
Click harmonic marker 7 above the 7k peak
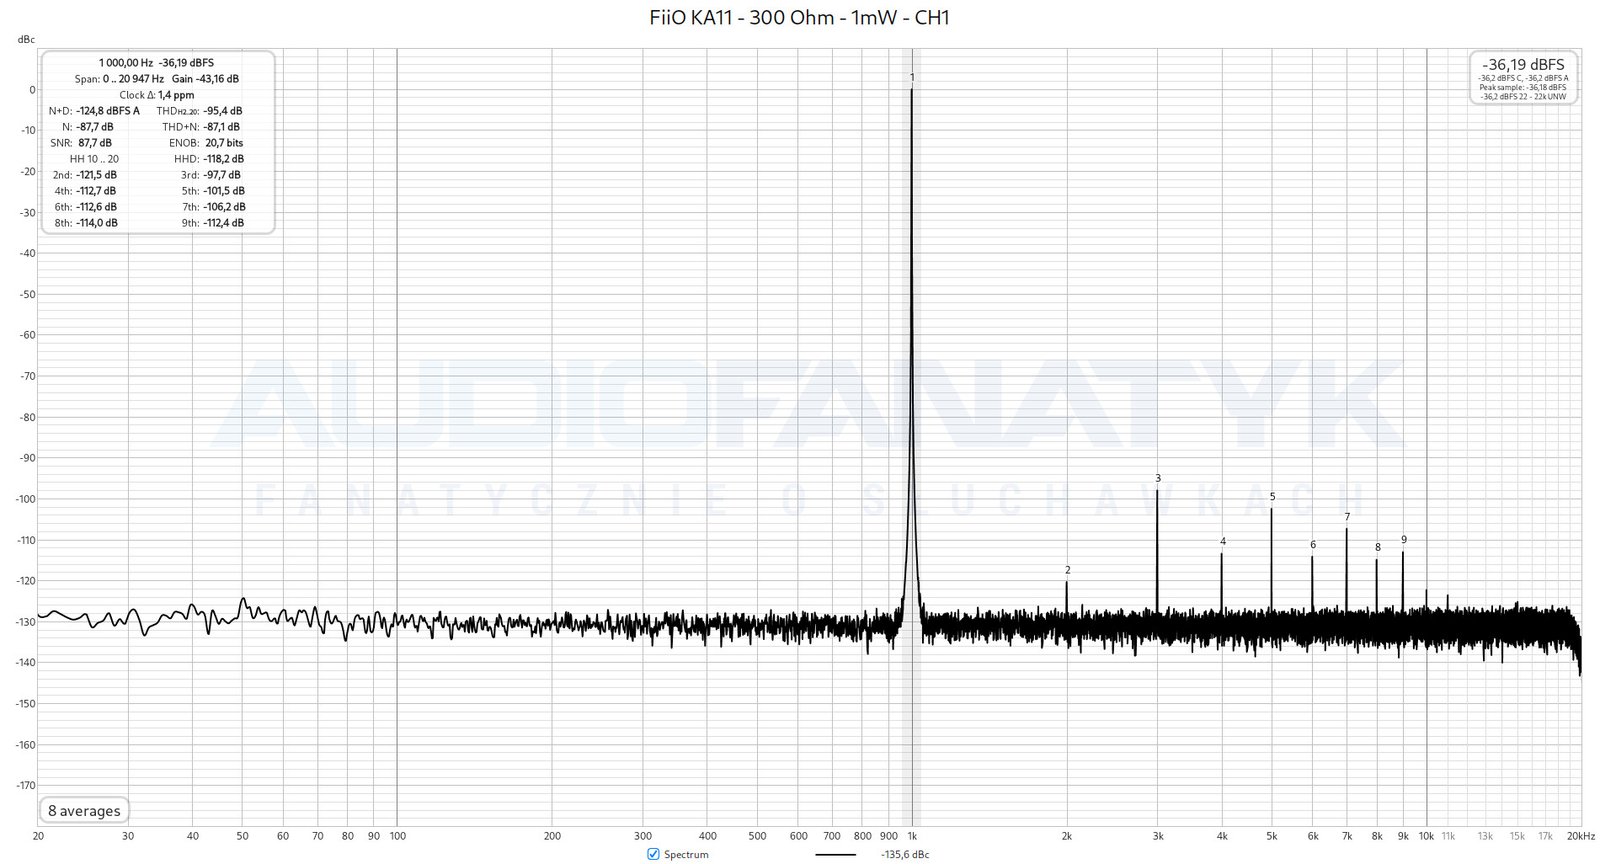click(1347, 516)
